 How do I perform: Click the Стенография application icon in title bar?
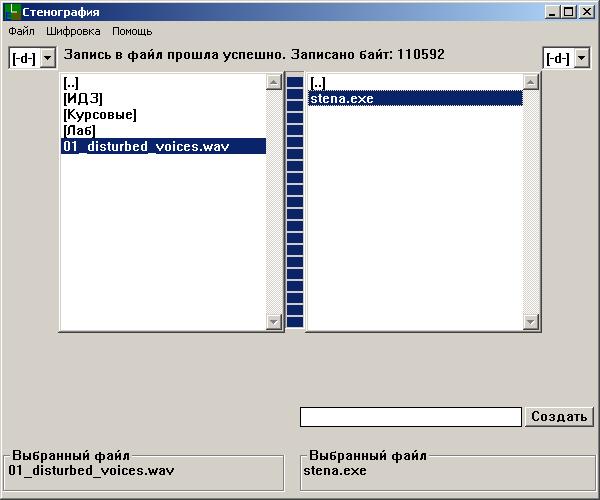click(x=13, y=12)
